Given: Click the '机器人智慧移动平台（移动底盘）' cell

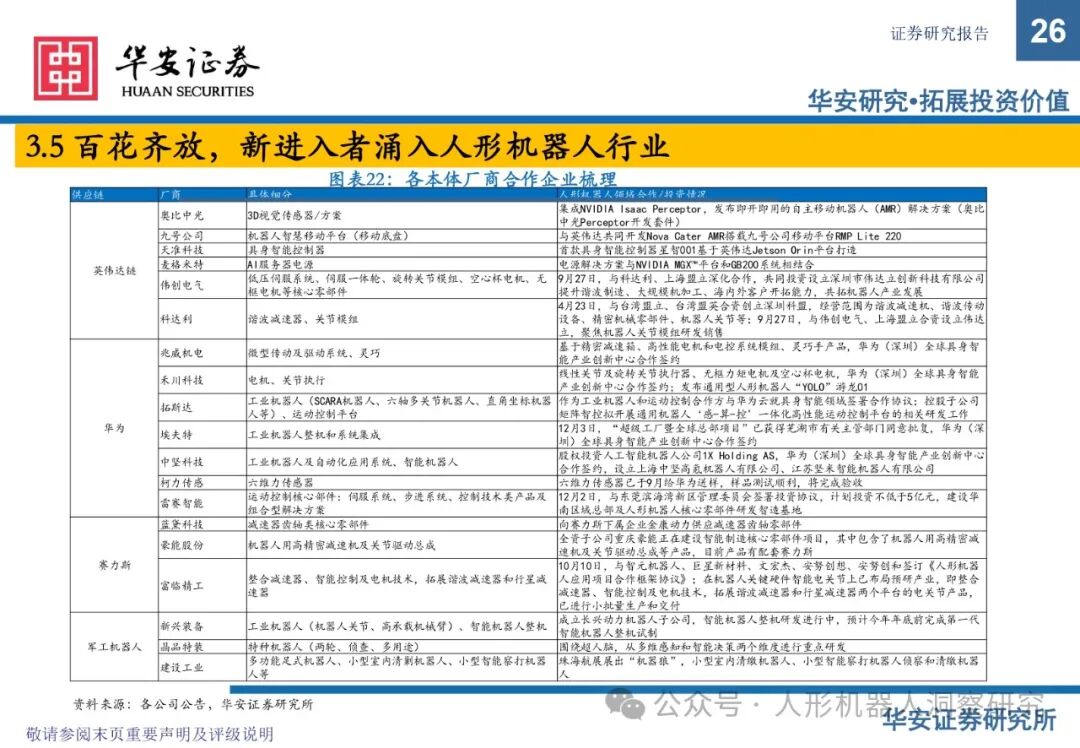Looking at the screenshot, I should pos(402,236).
